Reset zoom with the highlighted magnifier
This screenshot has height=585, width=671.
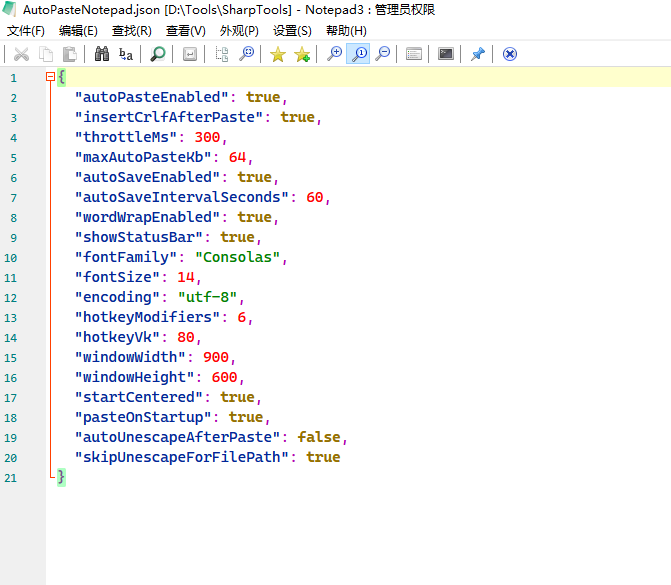pos(358,54)
